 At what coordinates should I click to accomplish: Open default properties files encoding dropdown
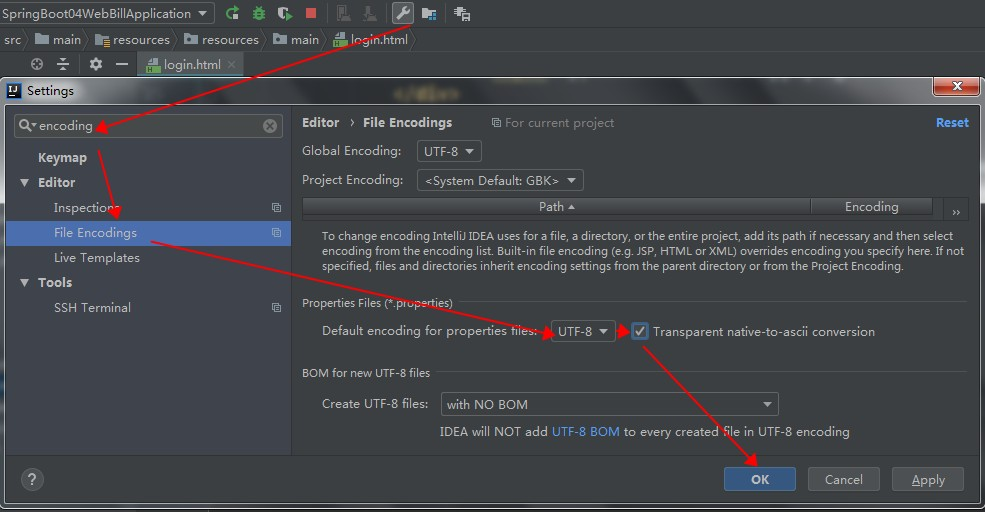pyautogui.click(x=583, y=331)
